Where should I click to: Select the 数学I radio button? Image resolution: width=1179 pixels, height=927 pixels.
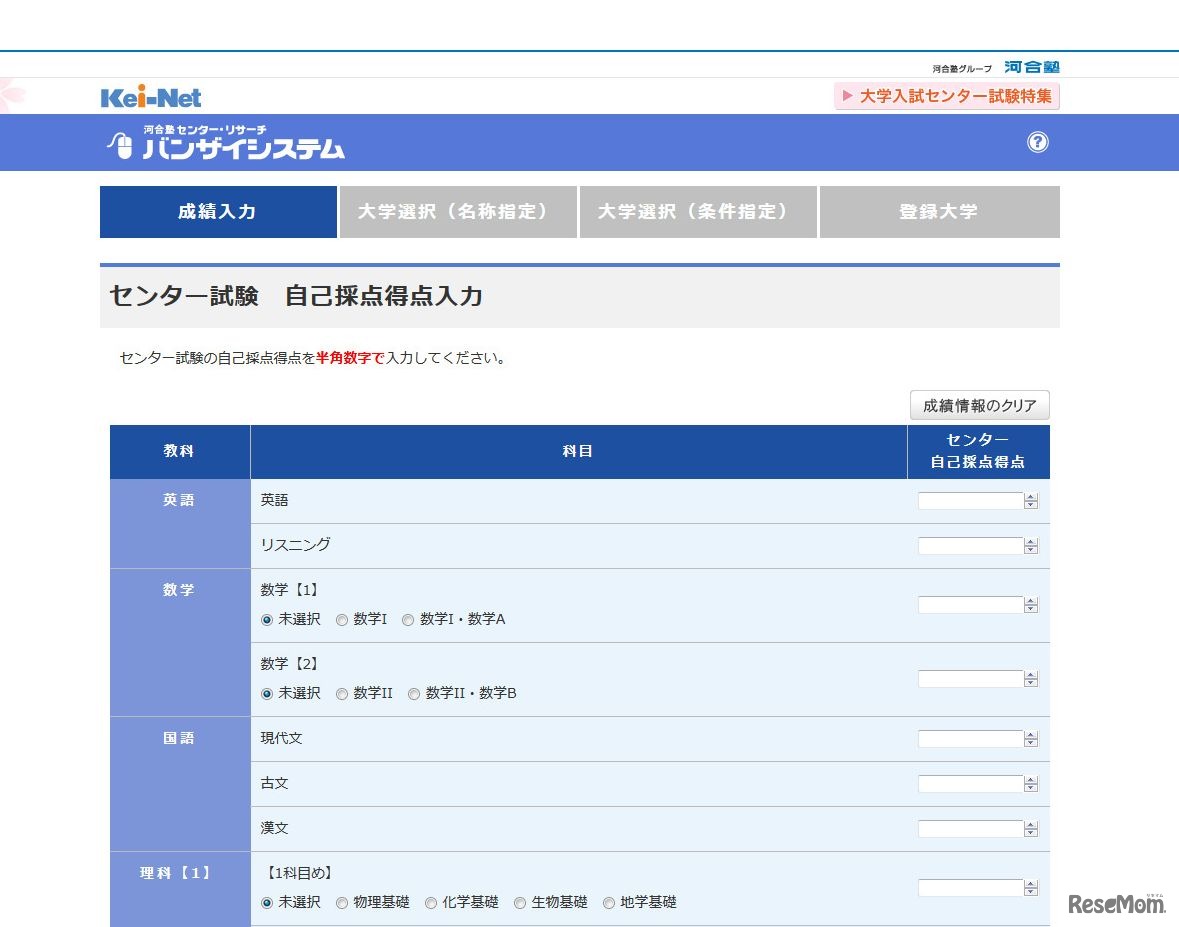(x=341, y=620)
